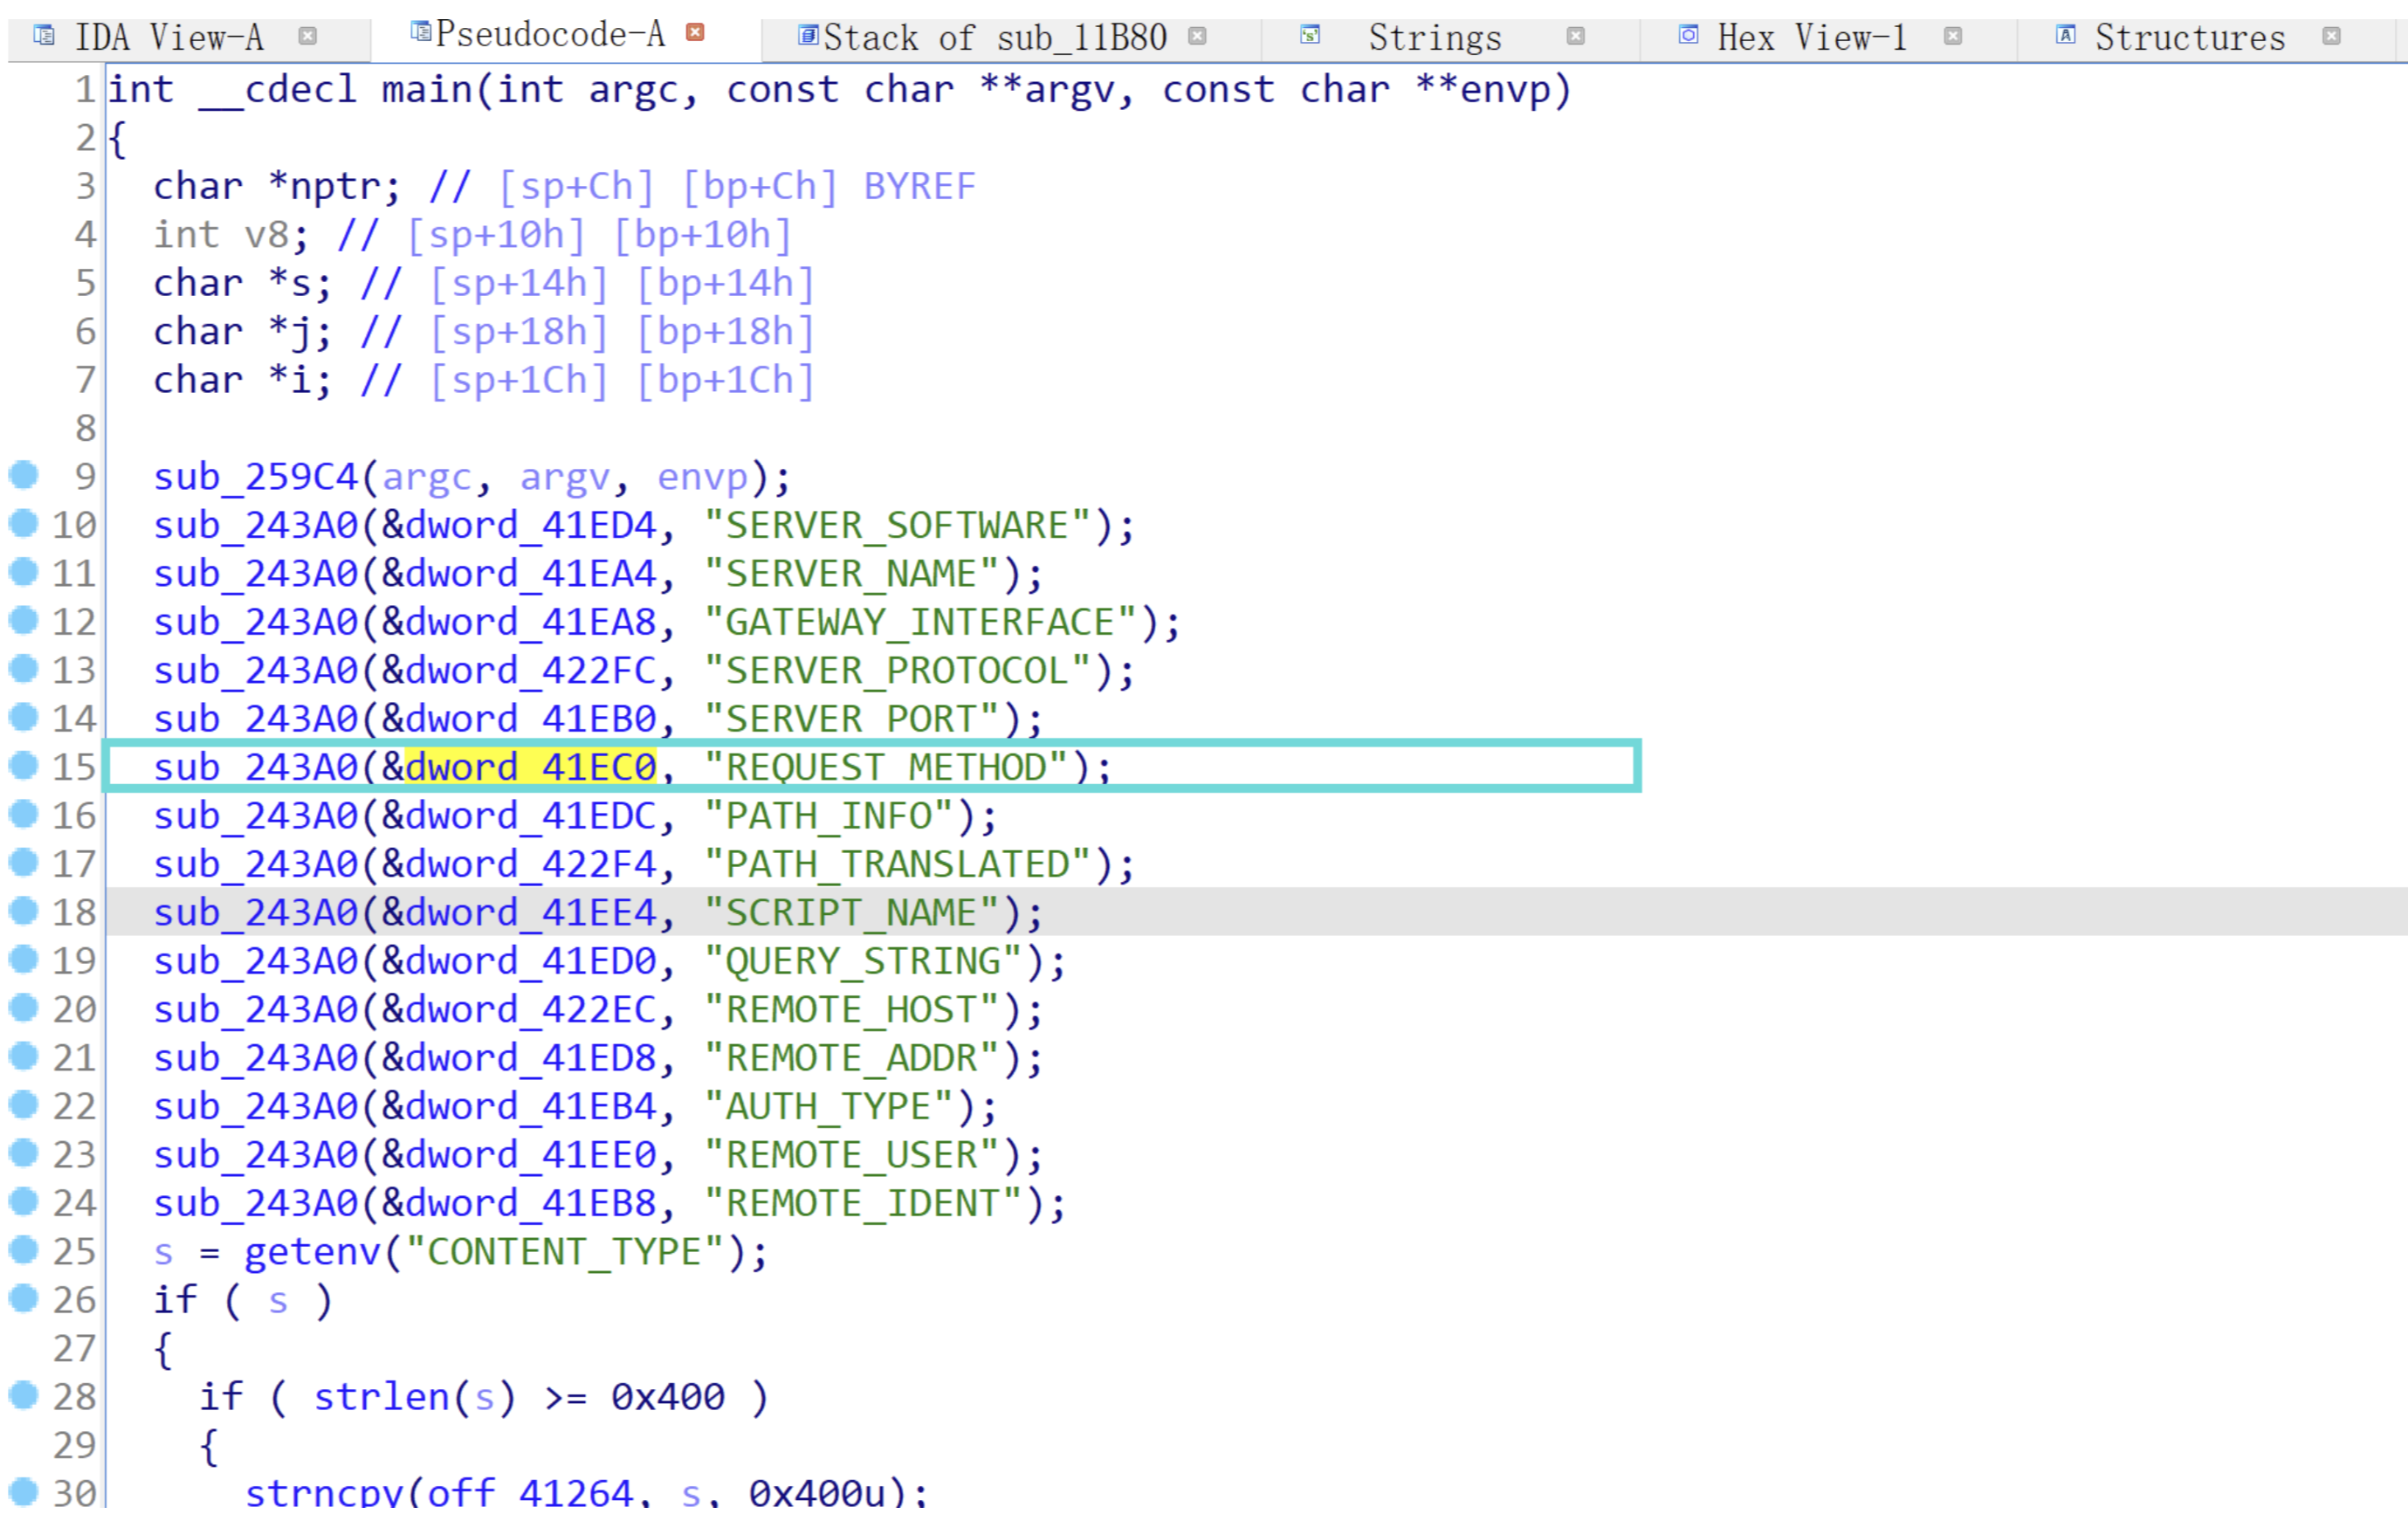Click highlighted dword_41EC0 on line 15

tap(530, 767)
